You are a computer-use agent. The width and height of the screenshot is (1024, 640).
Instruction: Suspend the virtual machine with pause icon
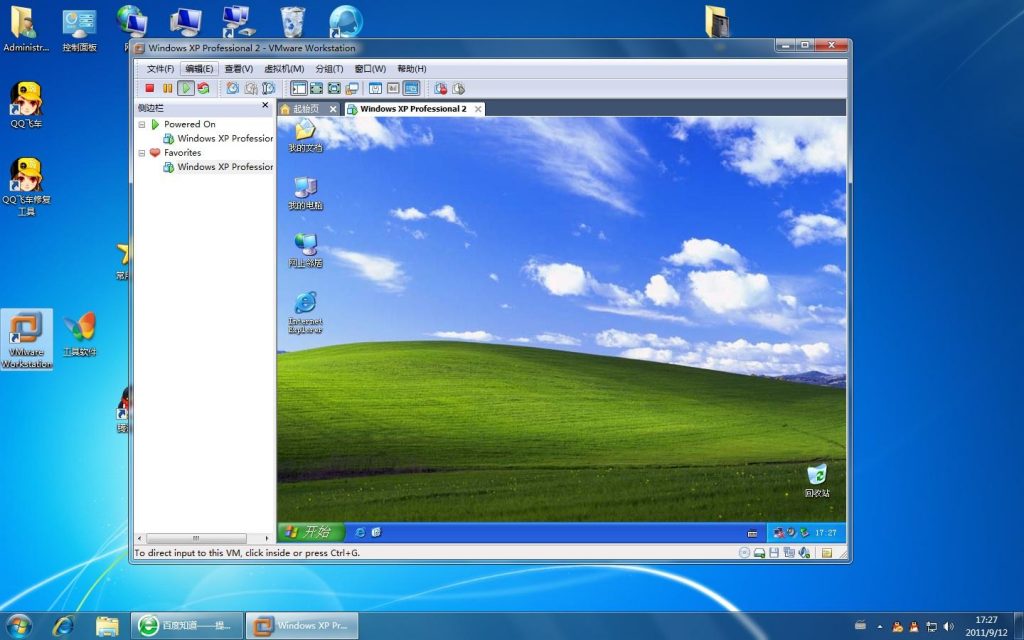[168, 89]
